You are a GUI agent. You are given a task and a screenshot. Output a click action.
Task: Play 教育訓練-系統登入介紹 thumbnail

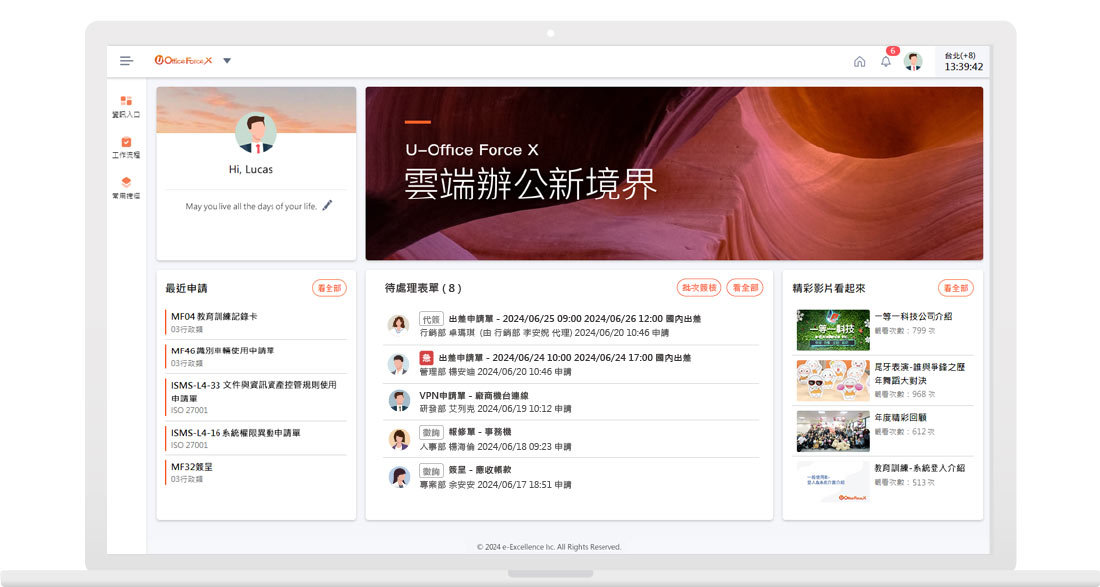click(833, 481)
